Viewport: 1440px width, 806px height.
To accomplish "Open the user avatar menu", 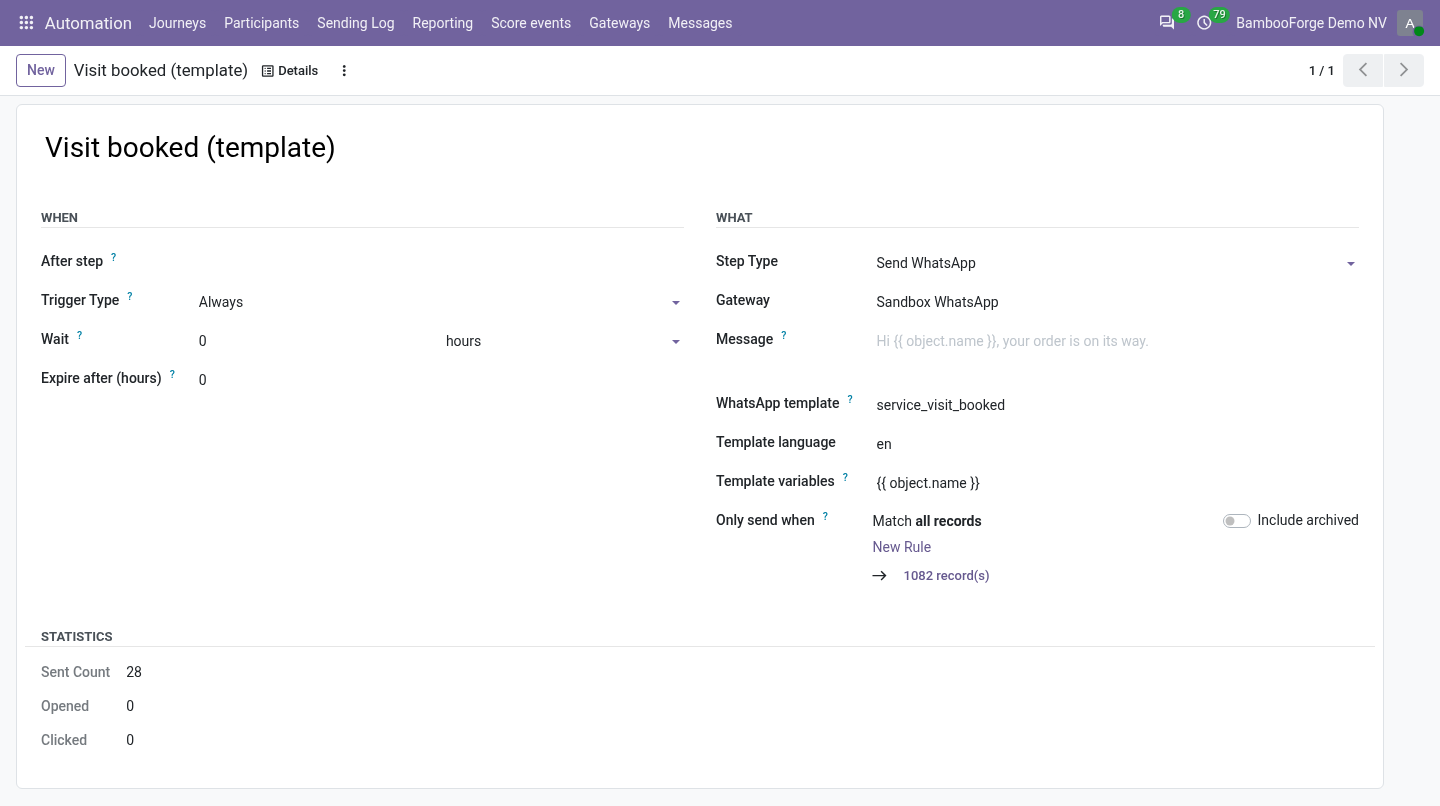I will 1410,23.
